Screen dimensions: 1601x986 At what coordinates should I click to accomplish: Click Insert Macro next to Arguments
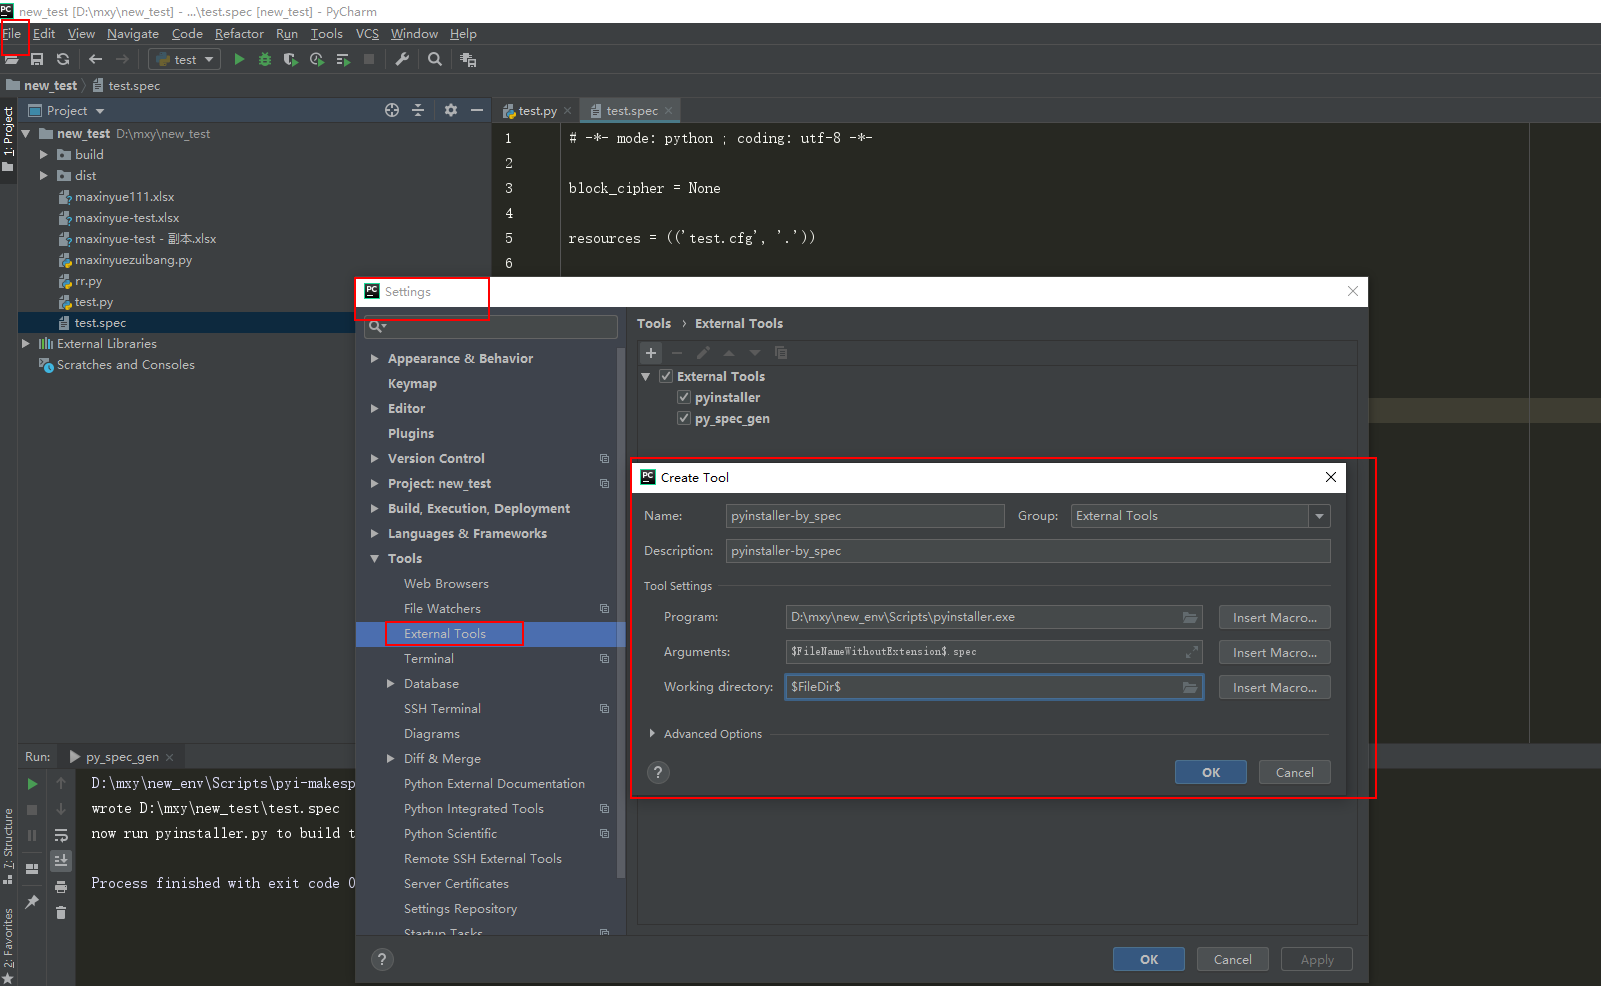pyautogui.click(x=1273, y=652)
